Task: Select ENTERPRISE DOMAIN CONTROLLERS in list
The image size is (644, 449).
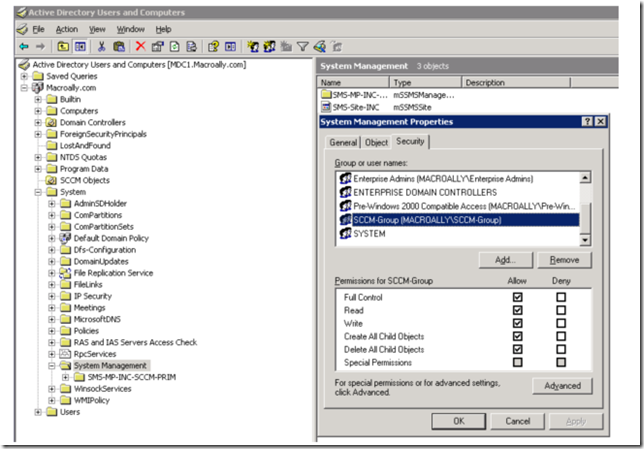Action: coord(424,192)
